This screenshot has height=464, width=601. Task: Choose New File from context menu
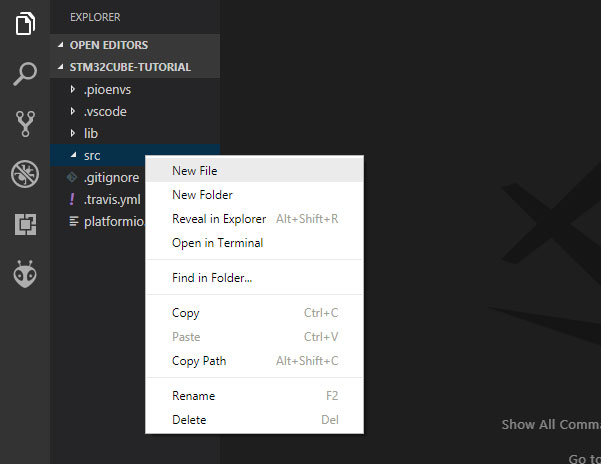click(194, 171)
